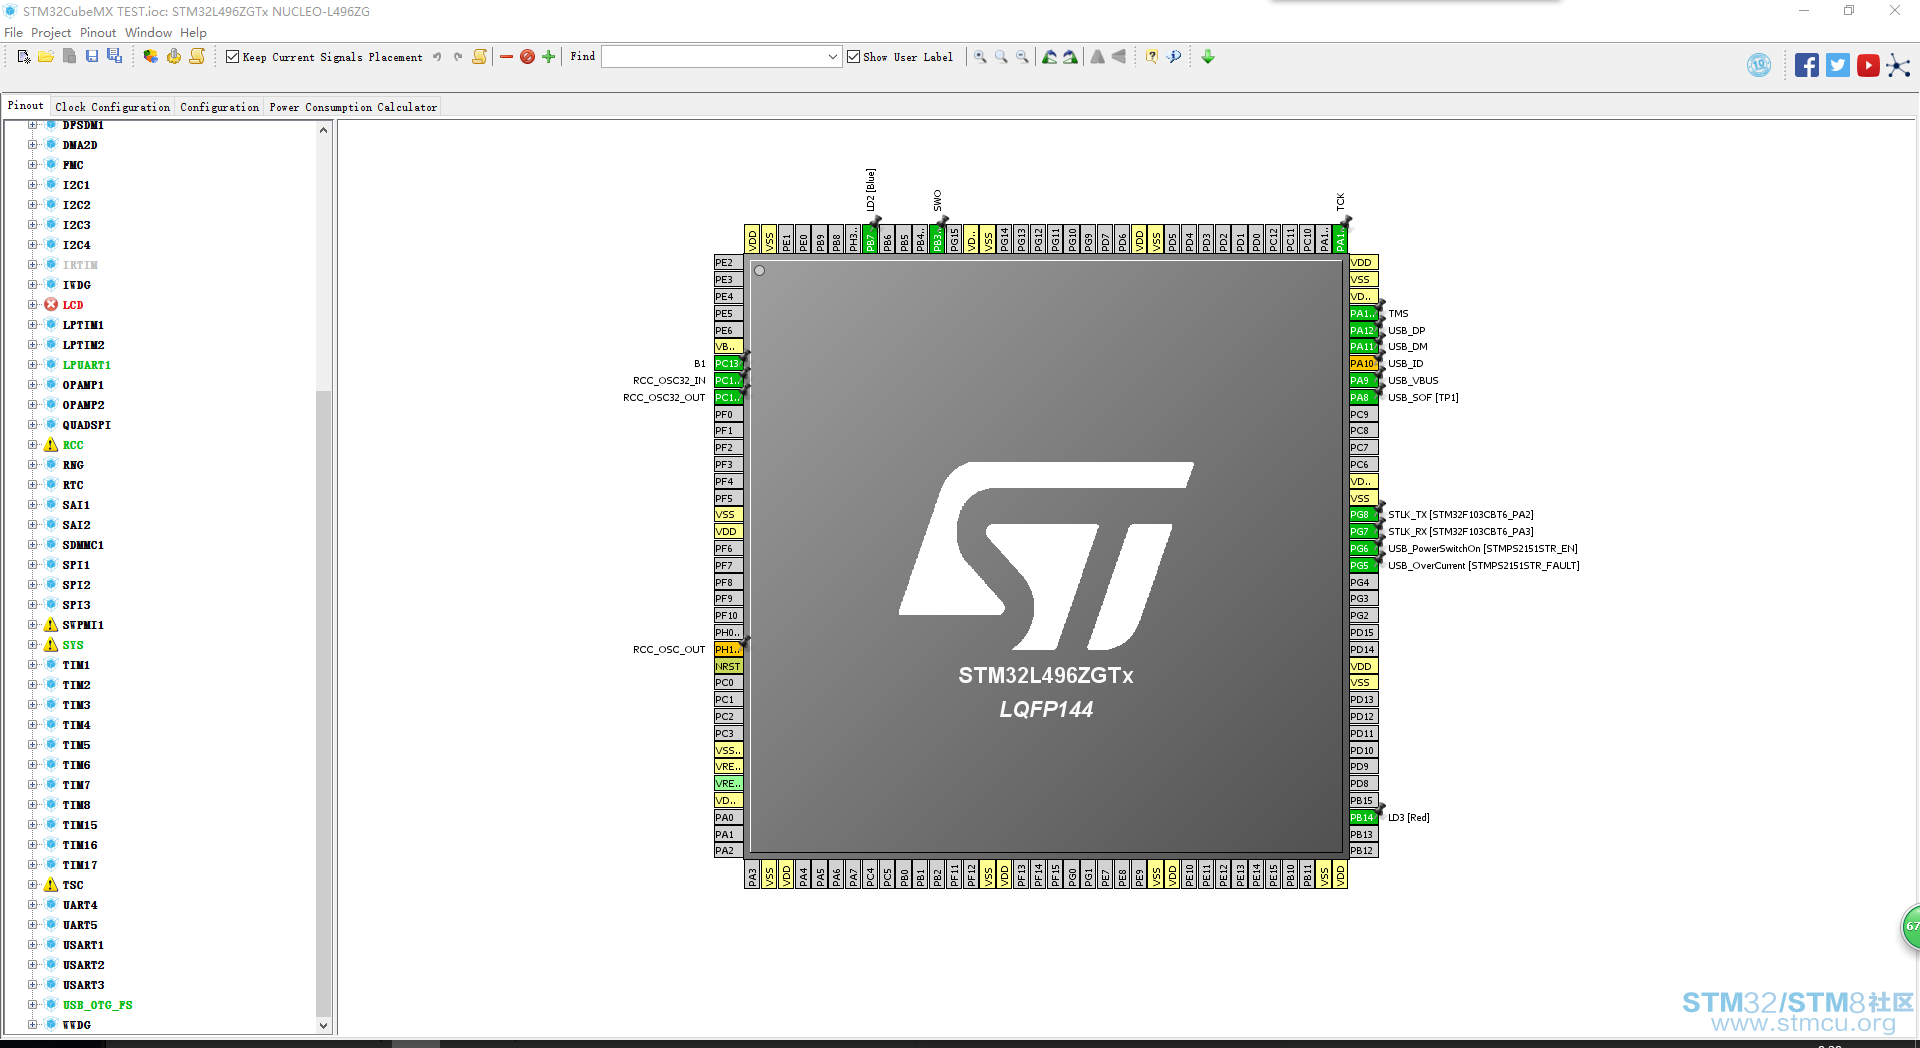Image resolution: width=1920 pixels, height=1048 pixels.
Task: Expand the I2C1 tree node
Action: (33, 185)
